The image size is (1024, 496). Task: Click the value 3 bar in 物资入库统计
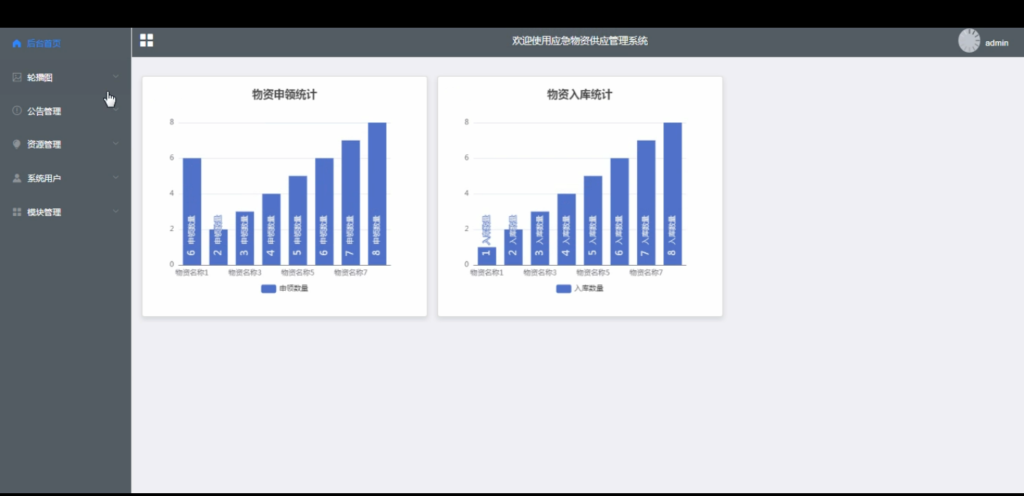pos(540,238)
